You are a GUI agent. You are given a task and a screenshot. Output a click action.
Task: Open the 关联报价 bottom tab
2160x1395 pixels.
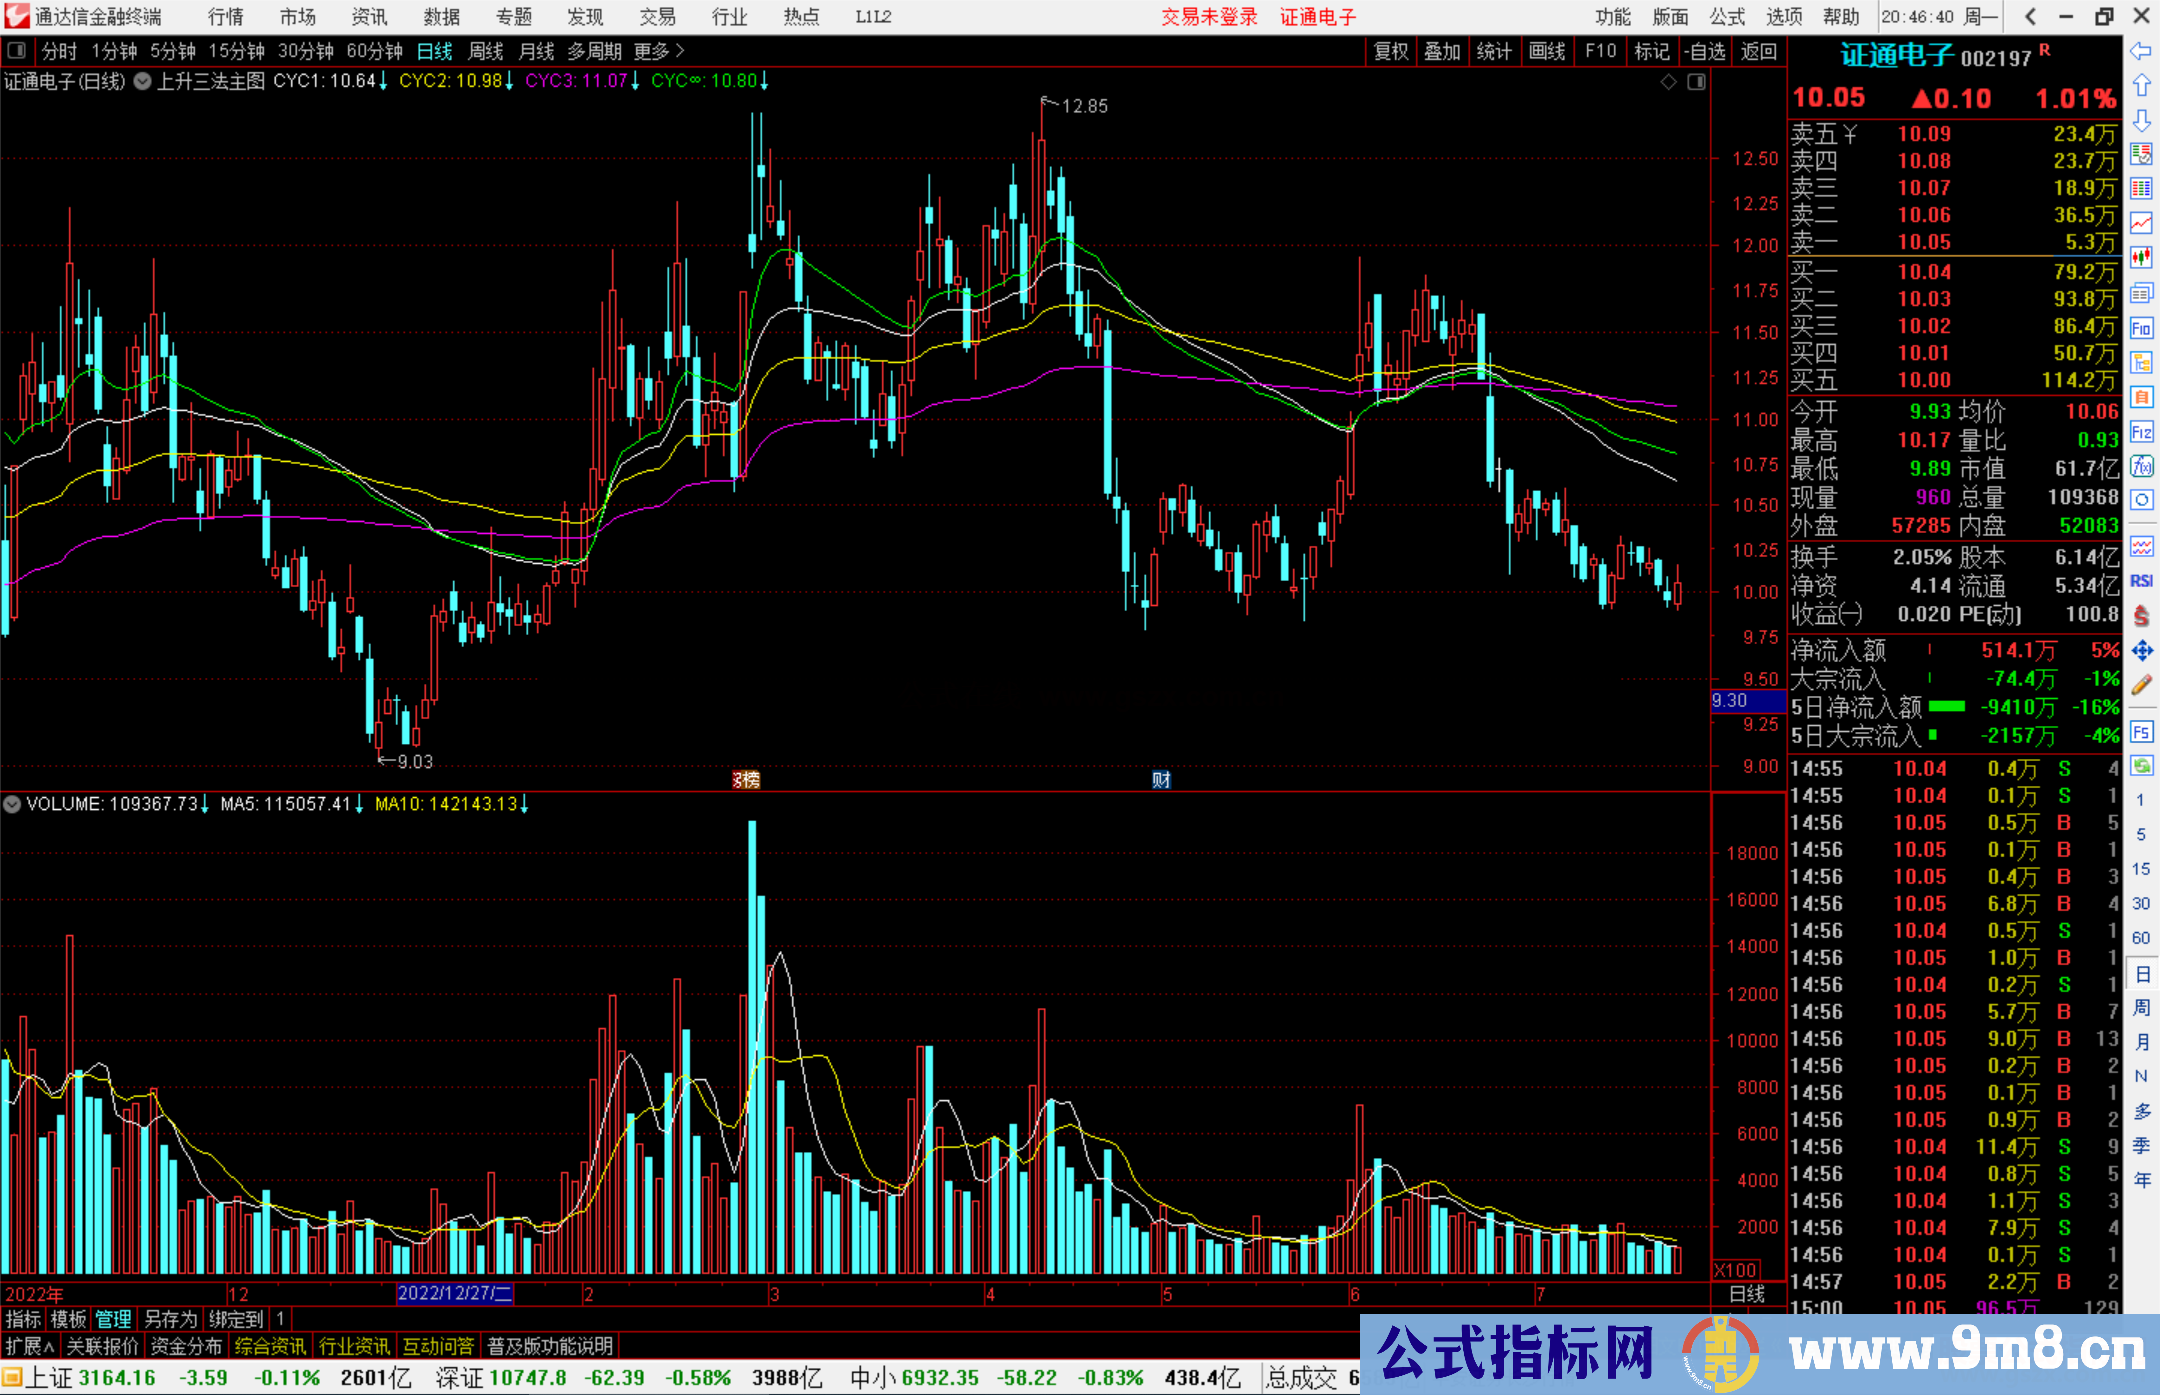click(102, 1346)
